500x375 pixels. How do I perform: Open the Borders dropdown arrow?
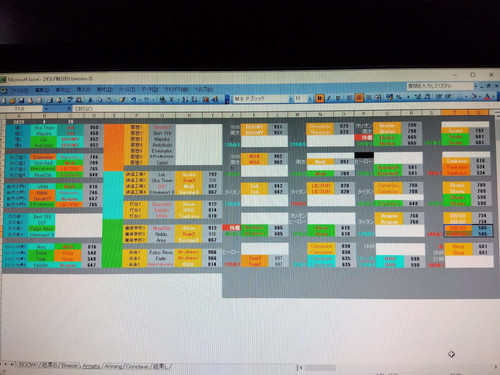pos(466,97)
